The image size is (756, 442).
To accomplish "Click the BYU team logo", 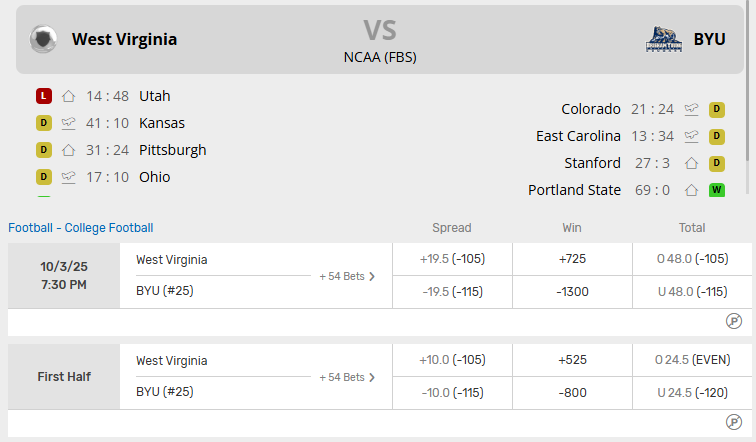I will [664, 39].
